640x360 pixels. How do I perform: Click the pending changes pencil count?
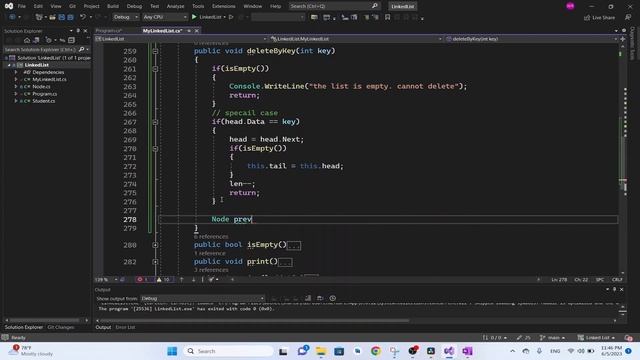click(x=524, y=338)
